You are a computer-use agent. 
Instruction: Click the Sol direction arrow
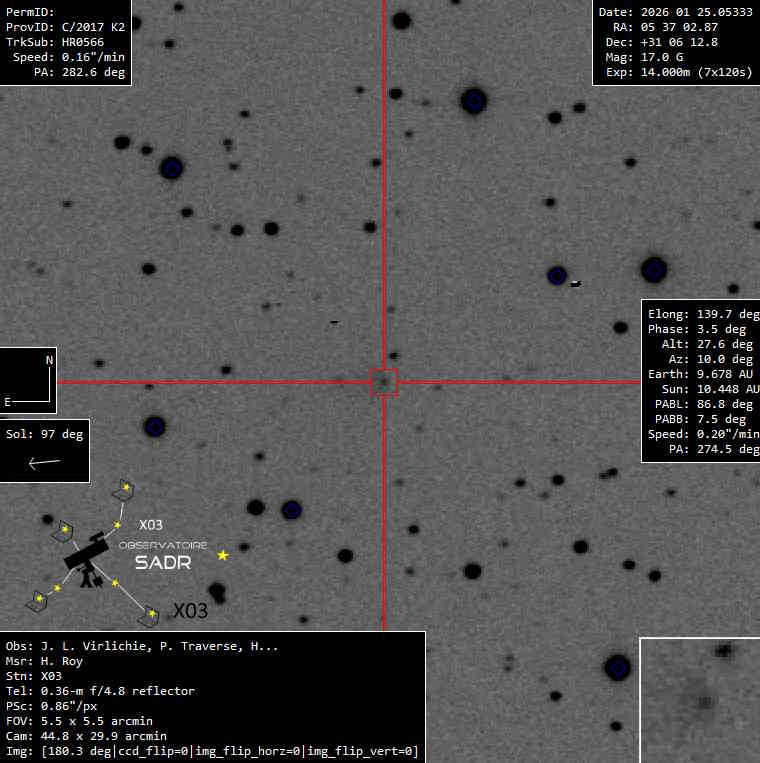[44, 462]
